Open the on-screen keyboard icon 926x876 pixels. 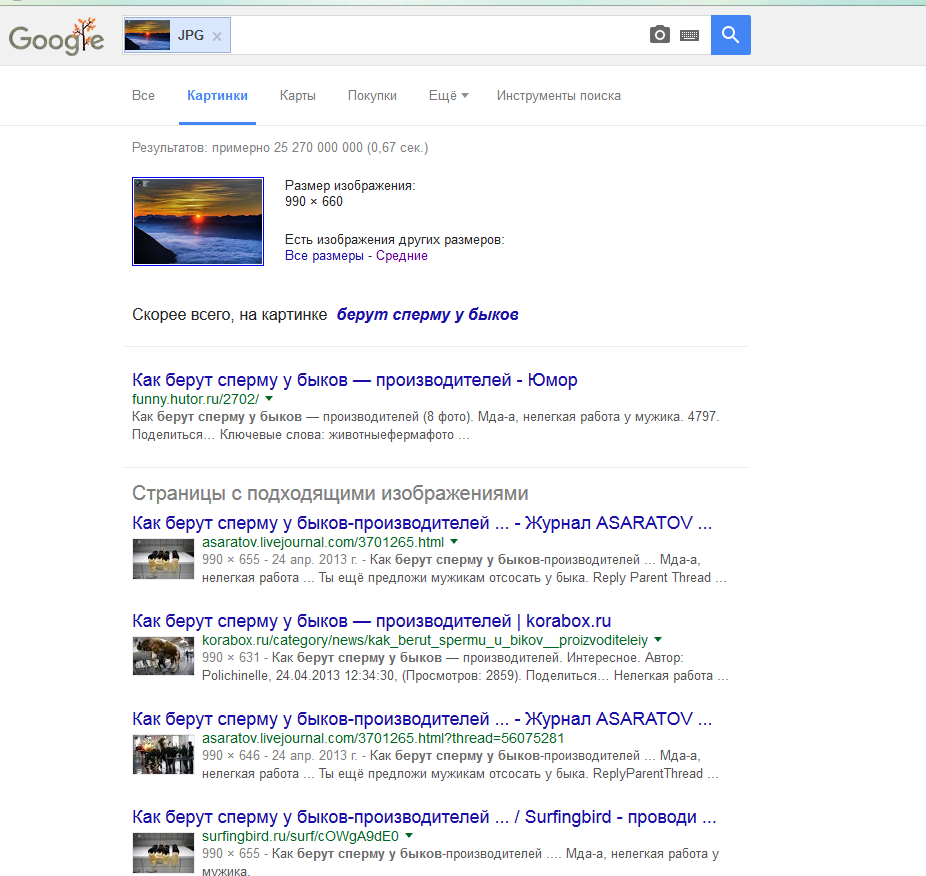(689, 35)
